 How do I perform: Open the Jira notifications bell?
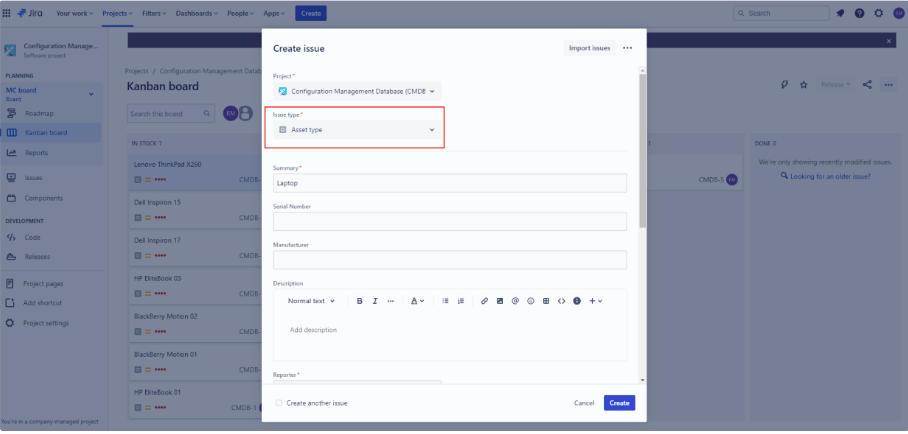tap(841, 13)
